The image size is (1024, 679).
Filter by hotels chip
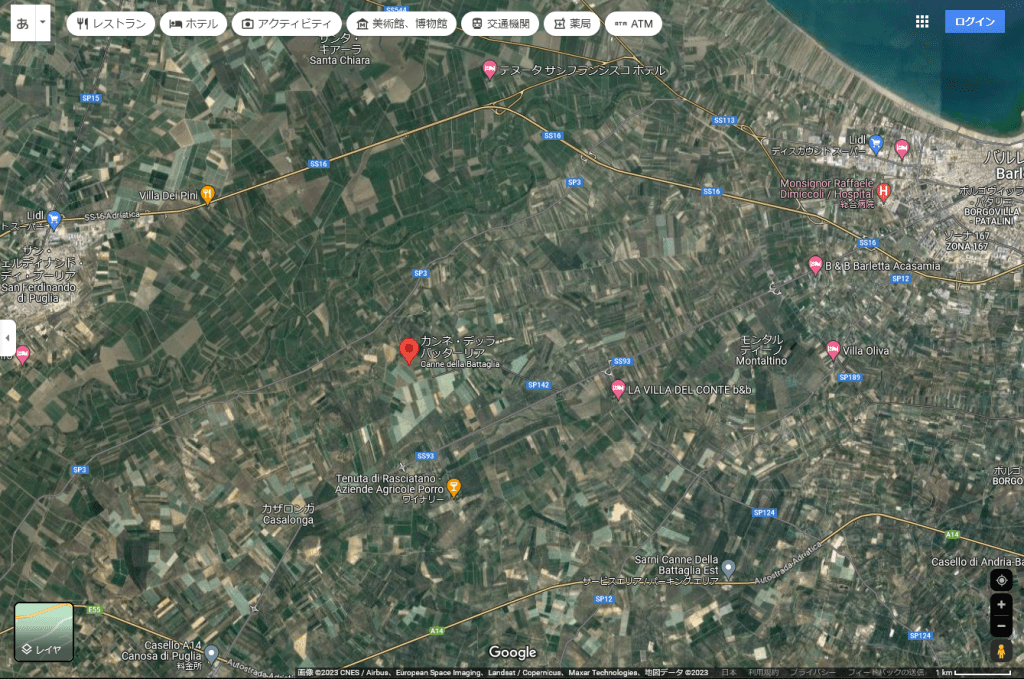[193, 23]
